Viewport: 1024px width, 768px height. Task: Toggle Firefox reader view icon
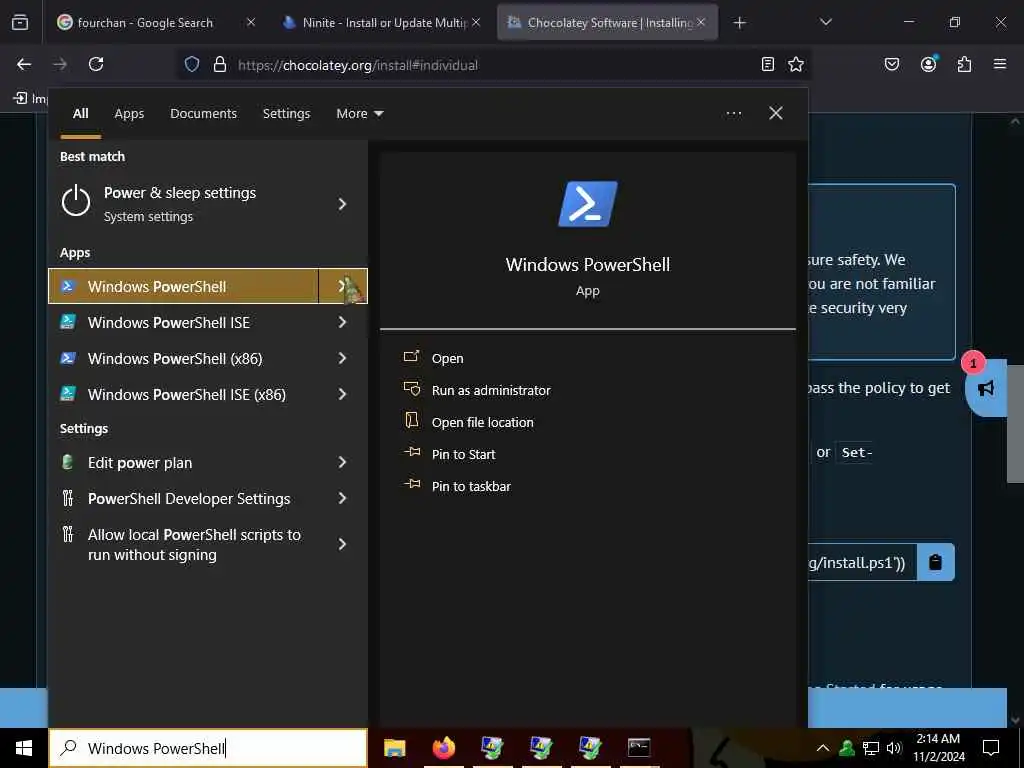768,64
